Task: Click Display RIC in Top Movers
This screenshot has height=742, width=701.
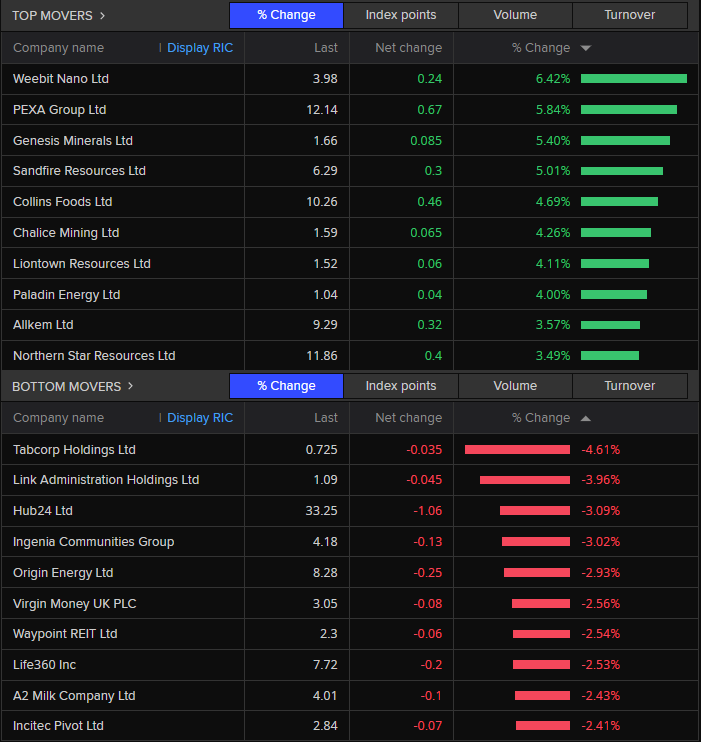Action: point(200,48)
